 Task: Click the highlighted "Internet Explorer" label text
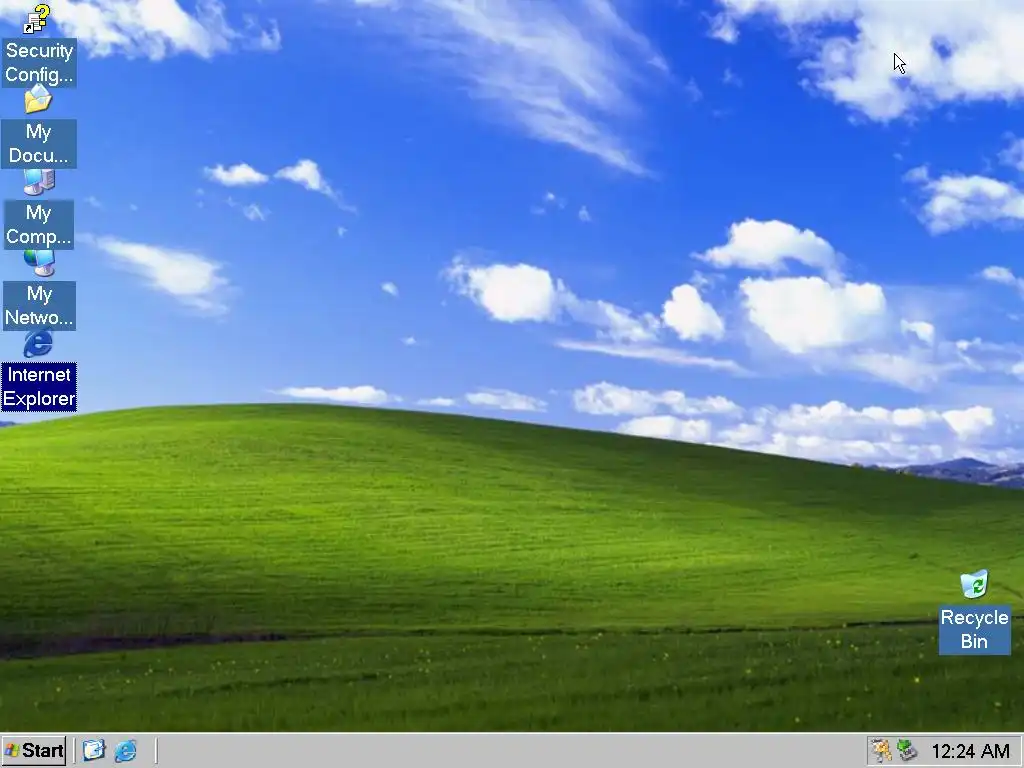[39, 387]
